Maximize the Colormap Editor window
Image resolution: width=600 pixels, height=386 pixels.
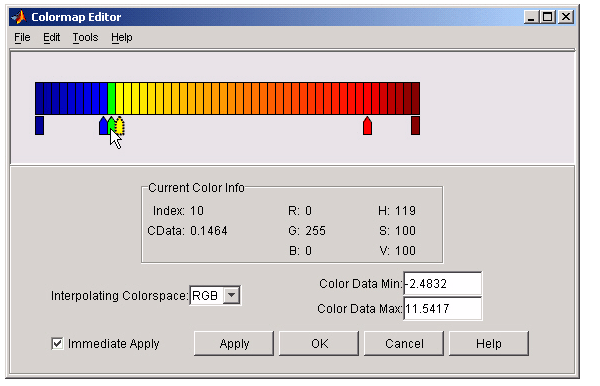click(x=548, y=17)
